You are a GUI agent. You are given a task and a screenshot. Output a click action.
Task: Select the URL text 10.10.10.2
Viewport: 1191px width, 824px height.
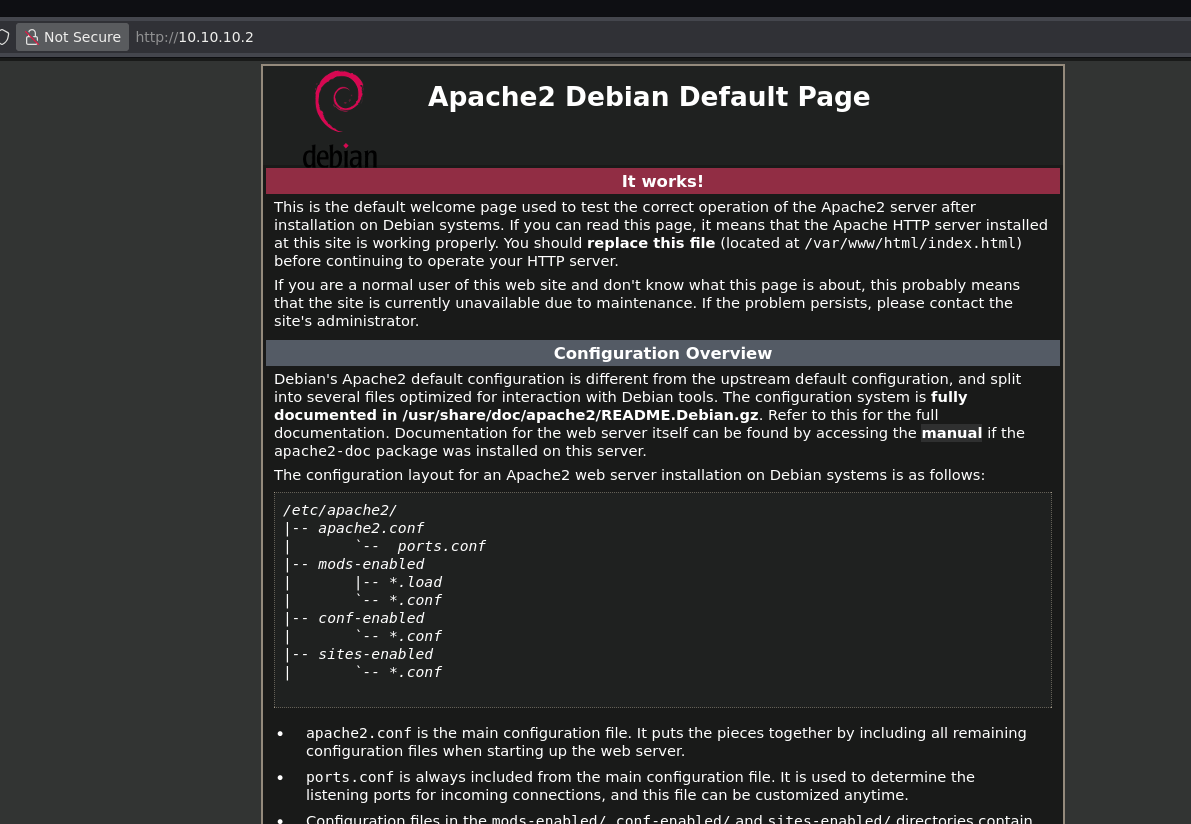coord(215,37)
